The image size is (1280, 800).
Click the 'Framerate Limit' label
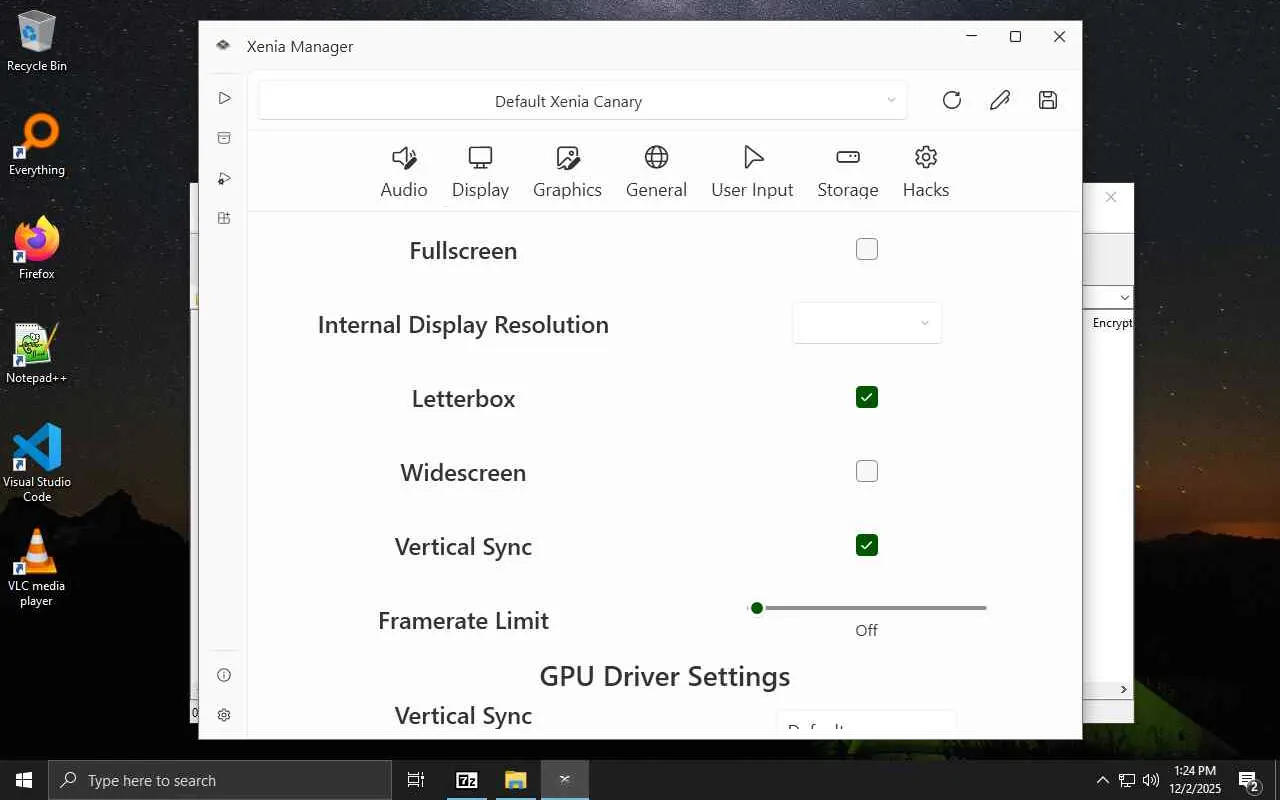pos(463,621)
